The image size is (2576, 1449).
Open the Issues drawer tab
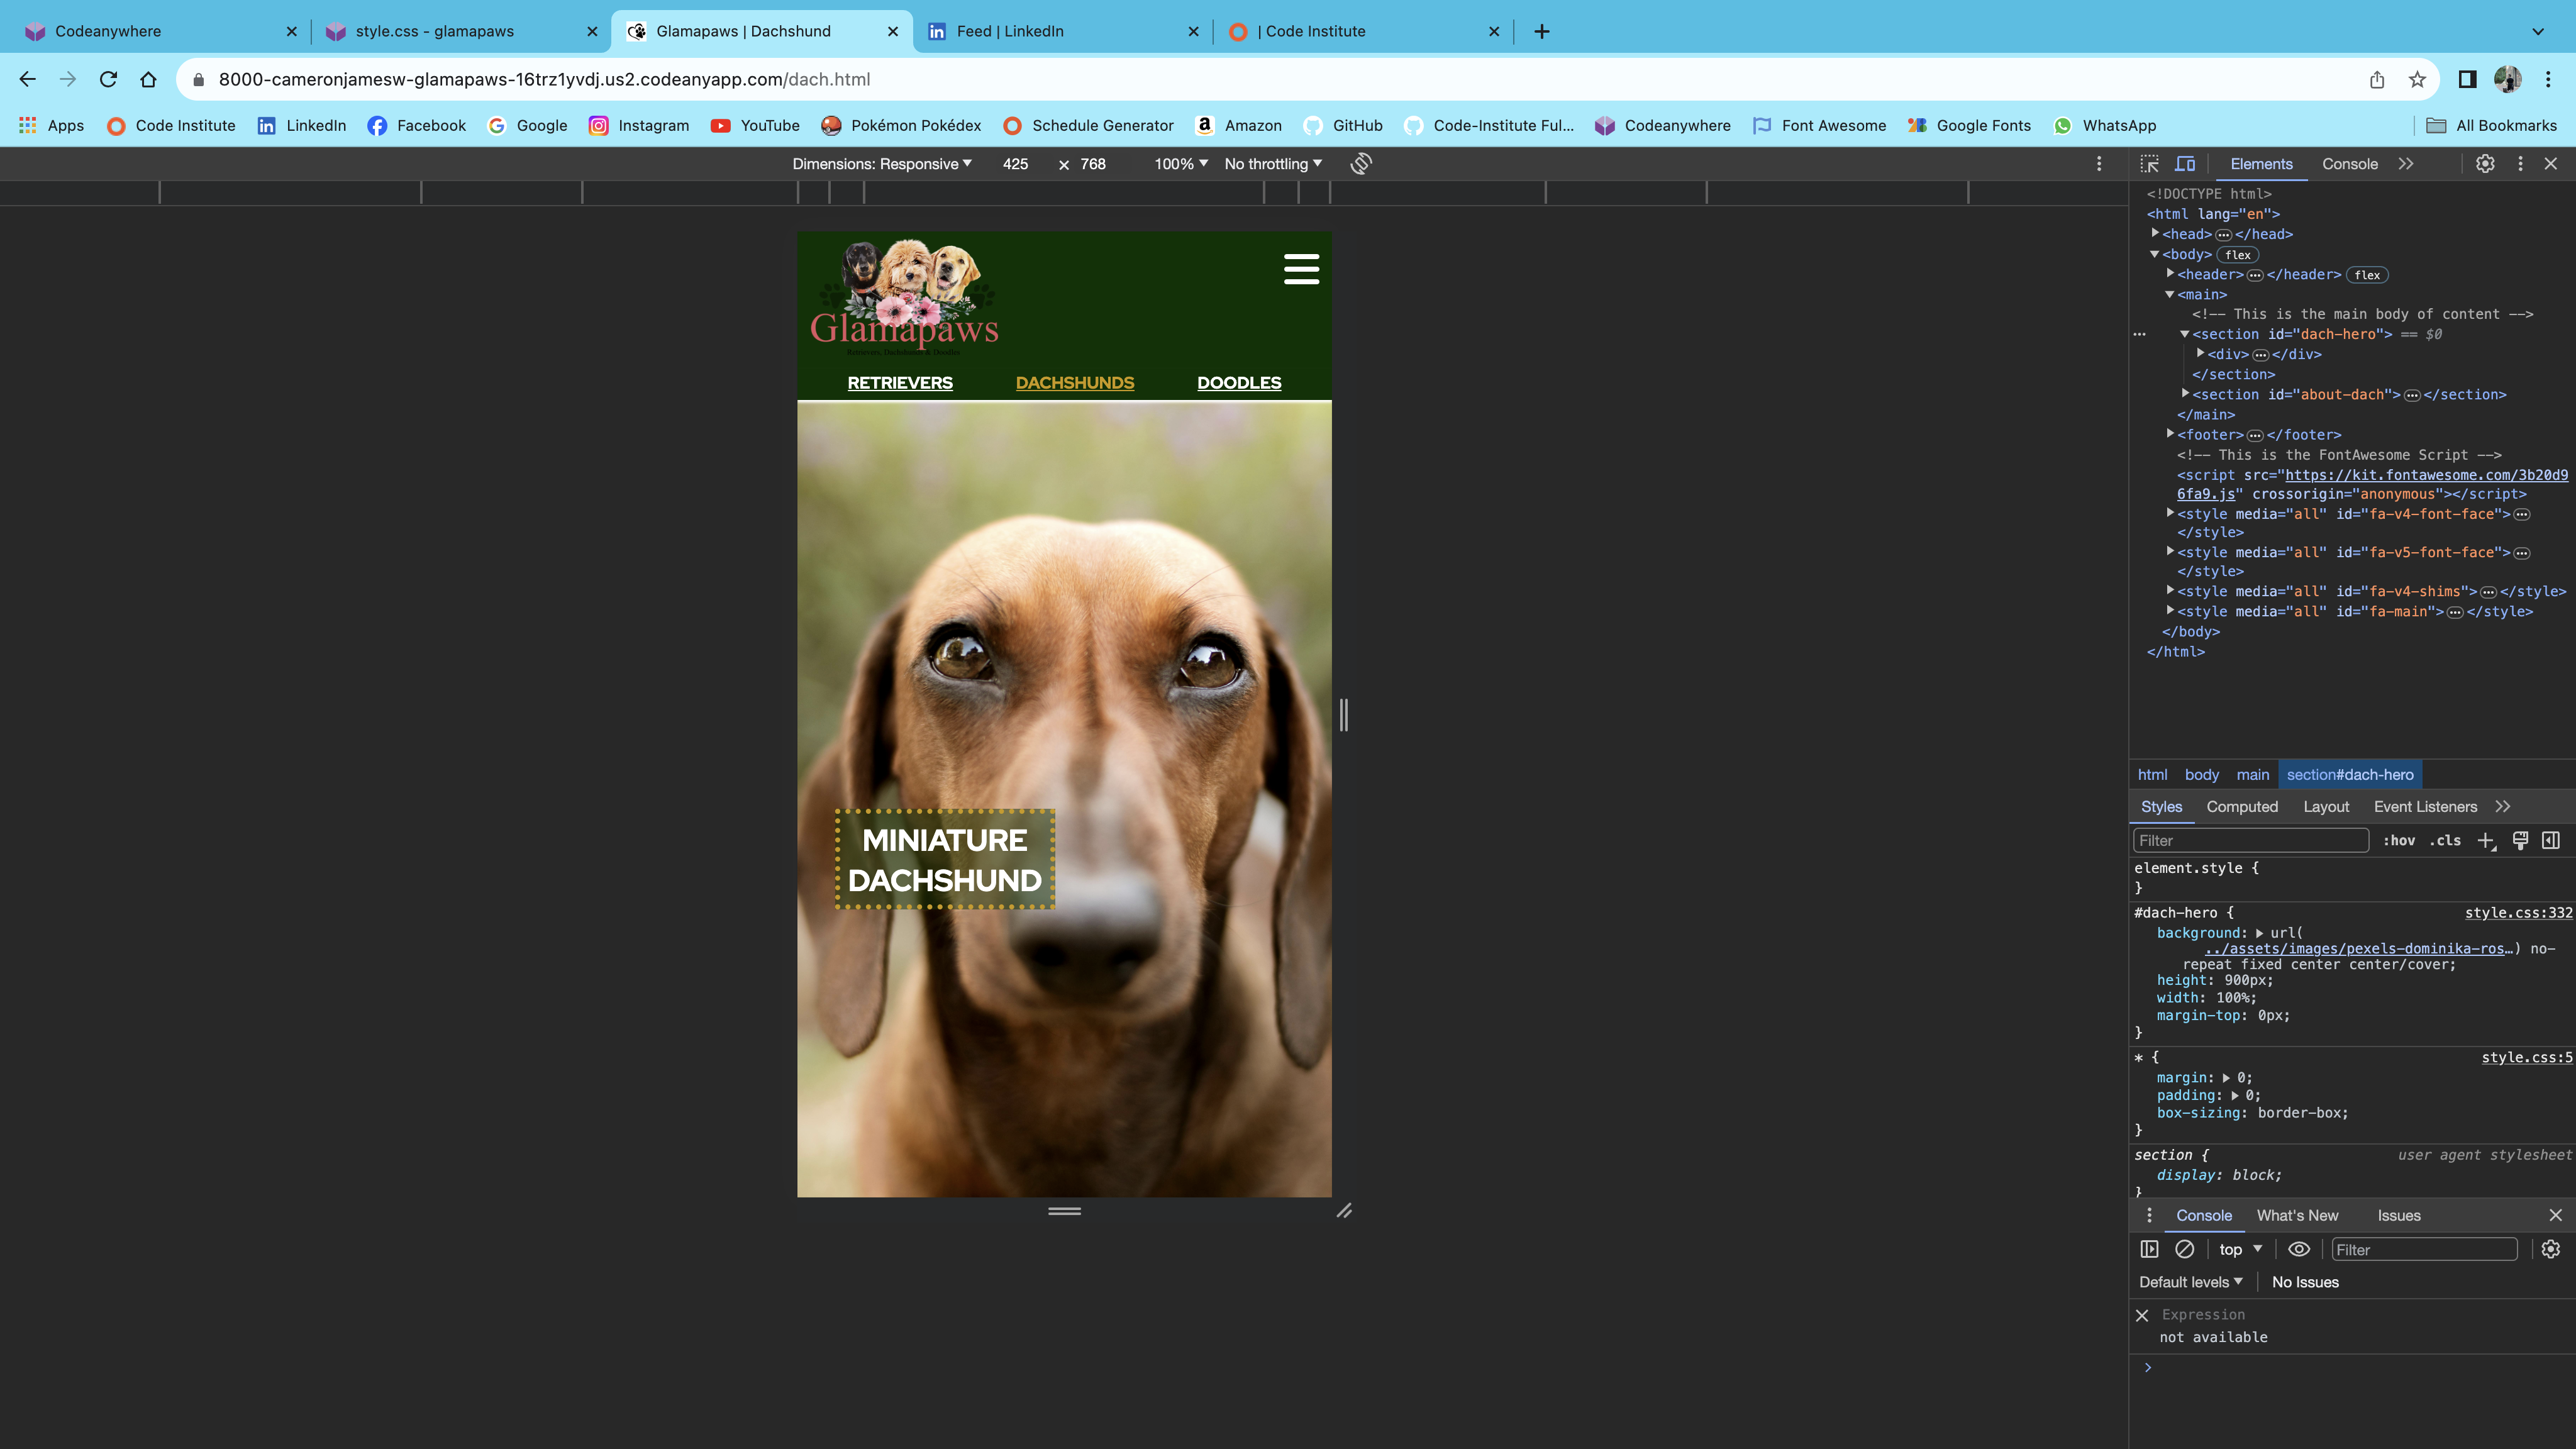(2399, 1216)
